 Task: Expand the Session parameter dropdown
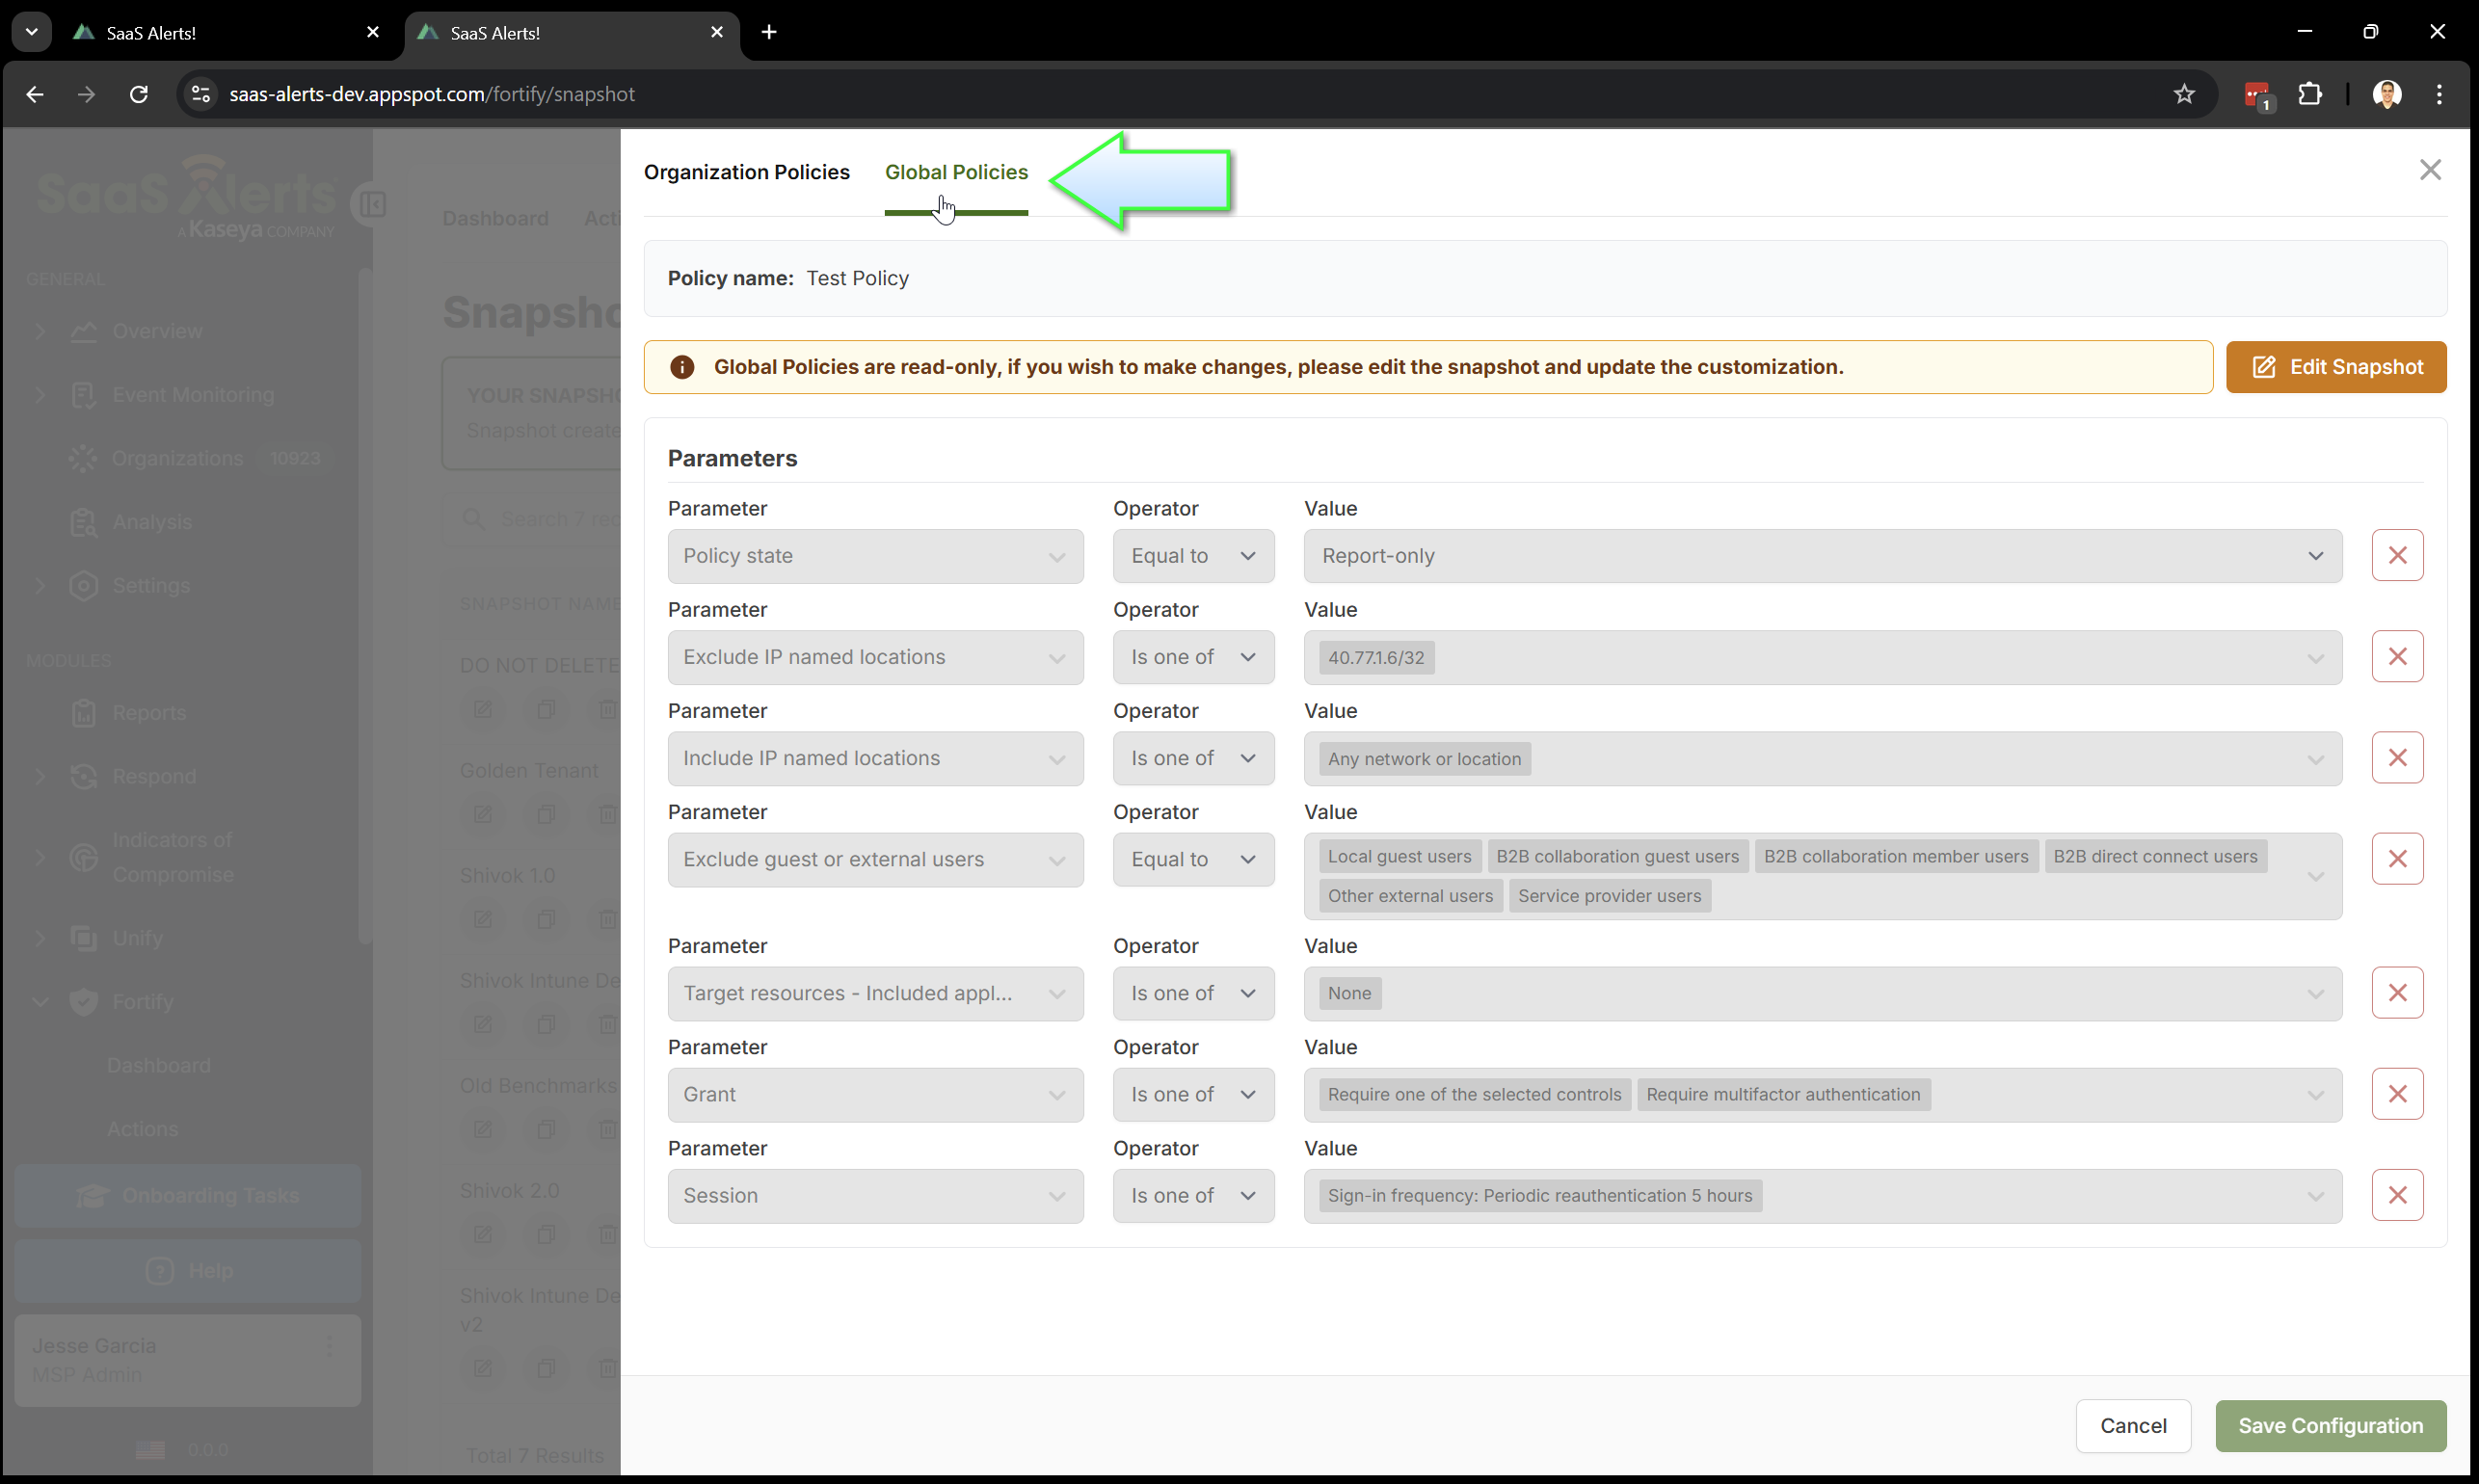875,1196
